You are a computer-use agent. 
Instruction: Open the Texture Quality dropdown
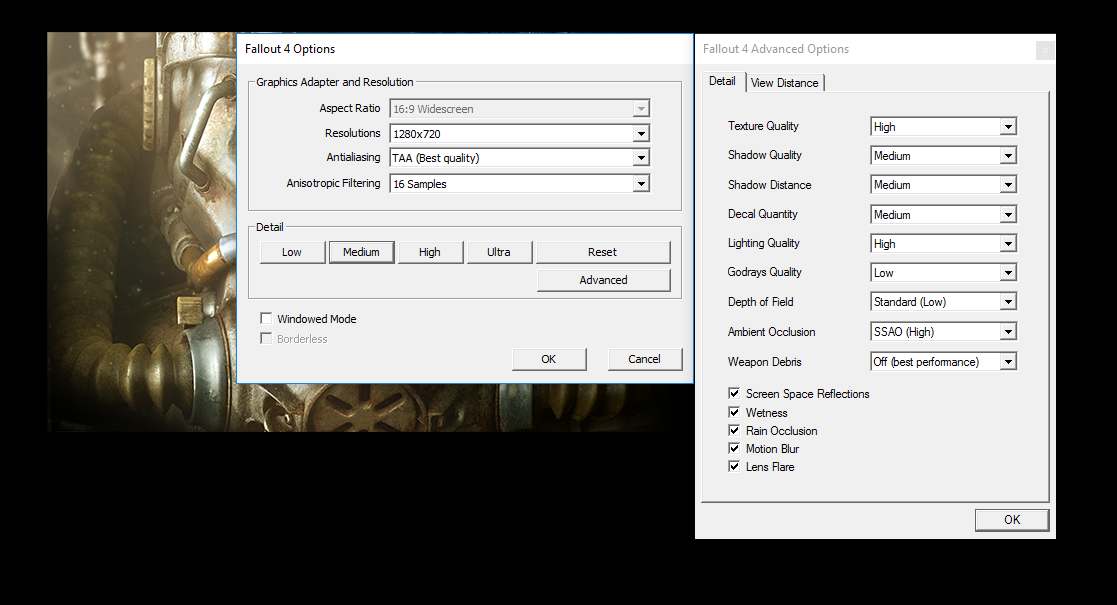point(943,127)
